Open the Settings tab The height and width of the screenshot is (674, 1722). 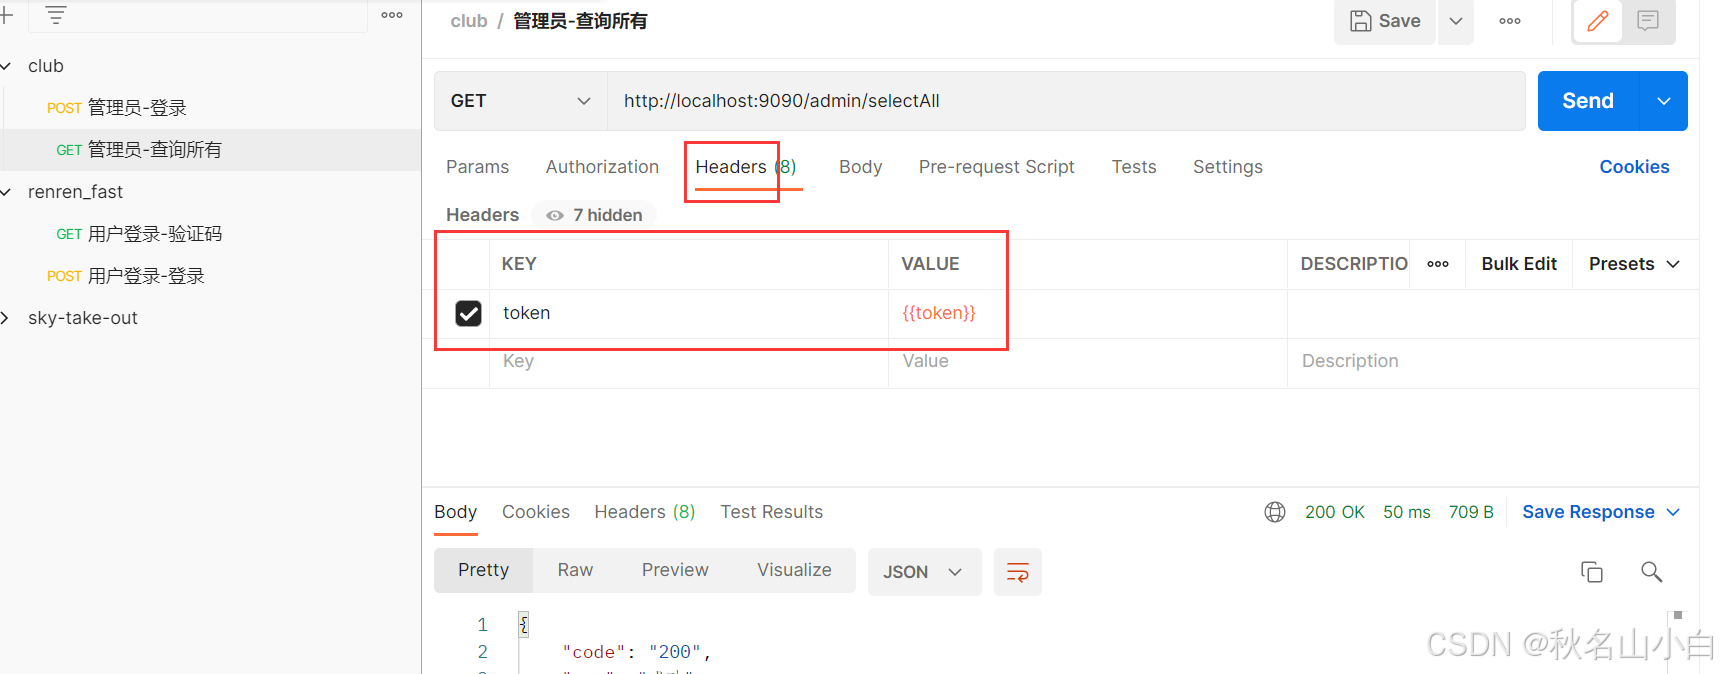1227,167
